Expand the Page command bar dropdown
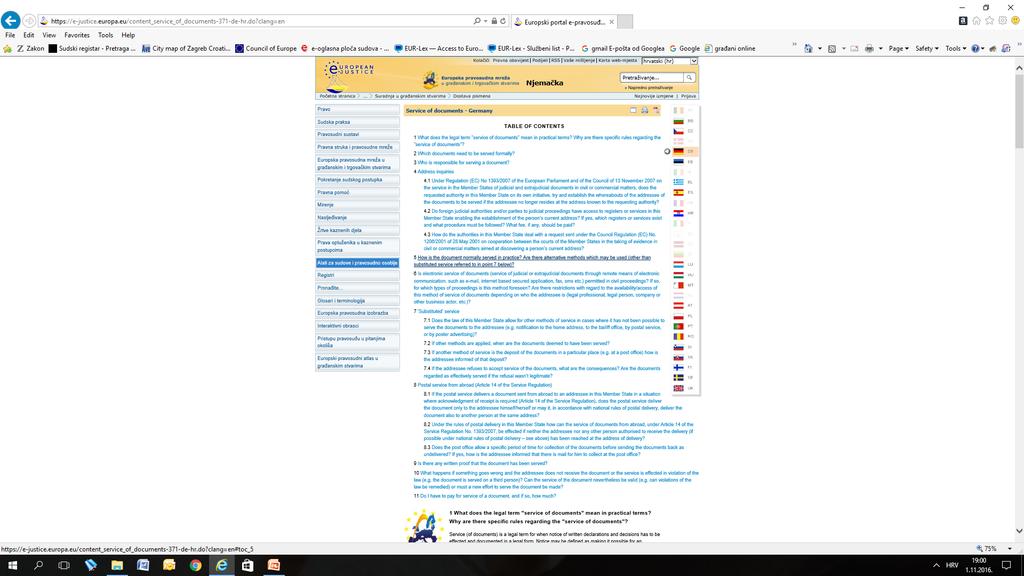The width and height of the screenshot is (1024, 576). click(899, 48)
